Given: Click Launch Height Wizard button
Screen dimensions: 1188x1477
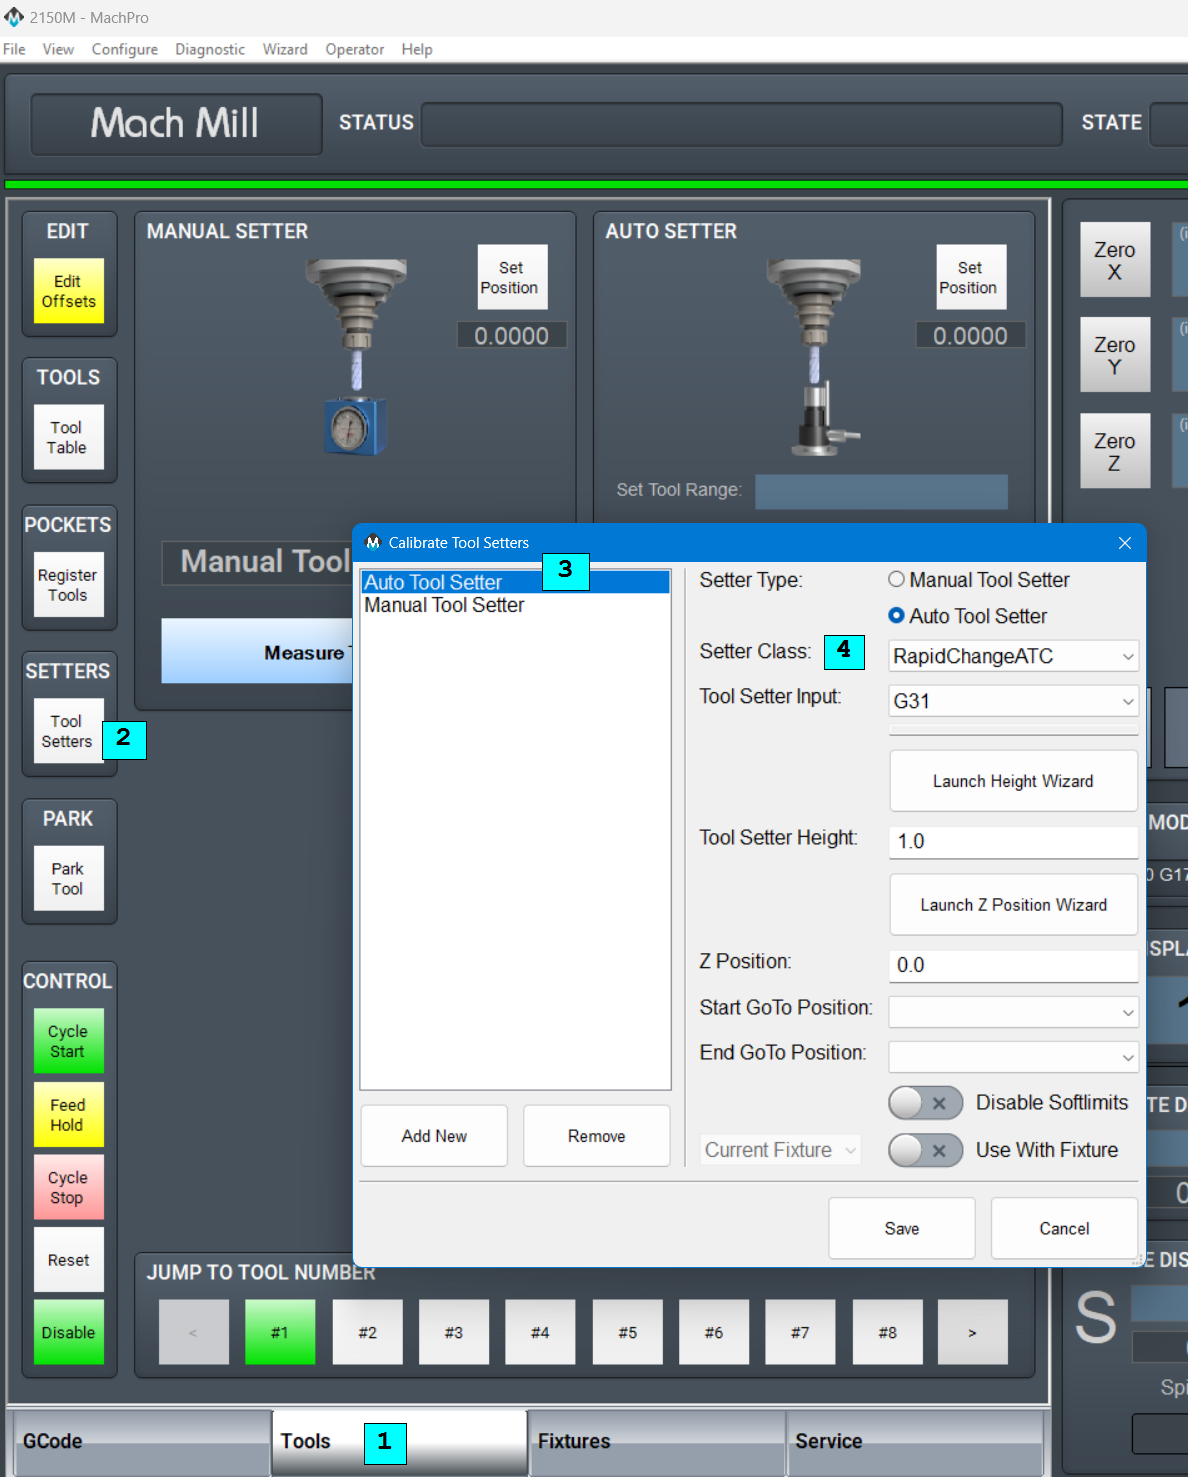Looking at the screenshot, I should [1013, 781].
